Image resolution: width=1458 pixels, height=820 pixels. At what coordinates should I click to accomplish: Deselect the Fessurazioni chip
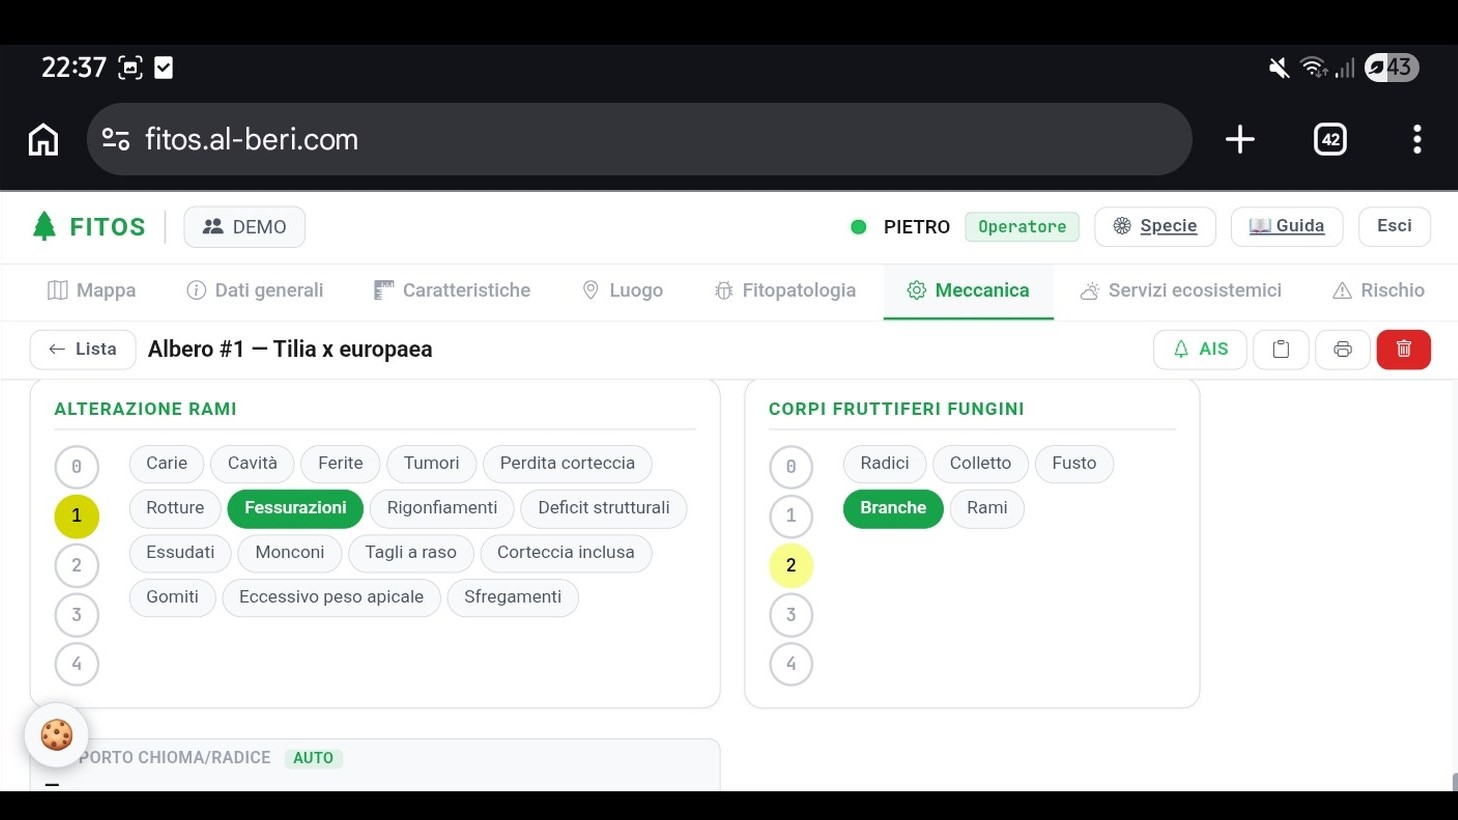(296, 508)
